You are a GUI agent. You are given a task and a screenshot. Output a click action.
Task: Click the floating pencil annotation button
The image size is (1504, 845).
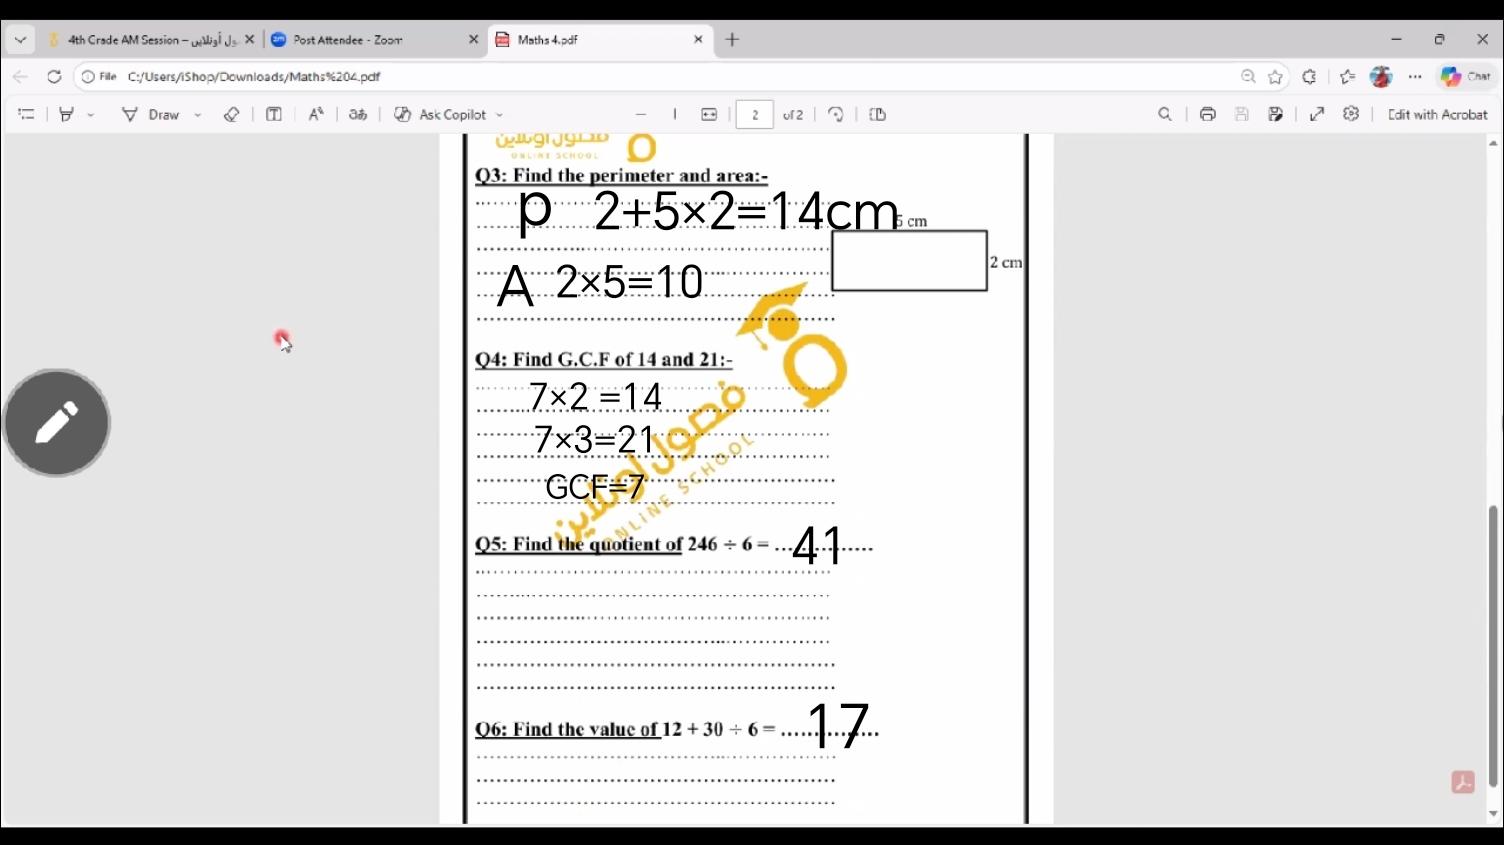pos(56,423)
